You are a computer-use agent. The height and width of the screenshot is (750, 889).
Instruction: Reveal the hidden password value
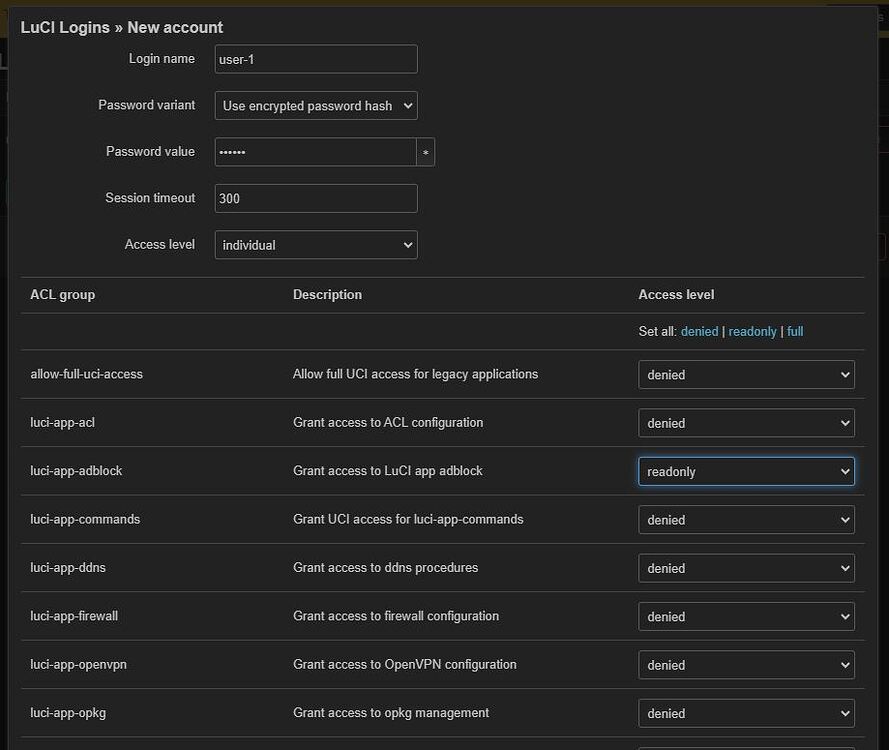425,152
